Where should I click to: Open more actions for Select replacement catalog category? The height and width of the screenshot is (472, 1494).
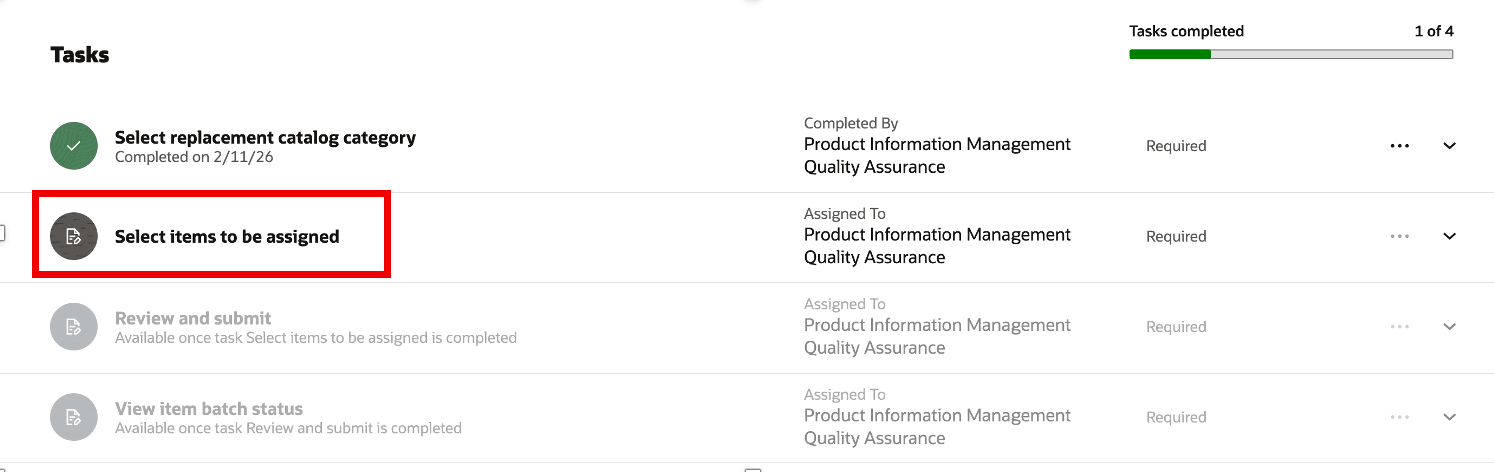(x=1399, y=146)
